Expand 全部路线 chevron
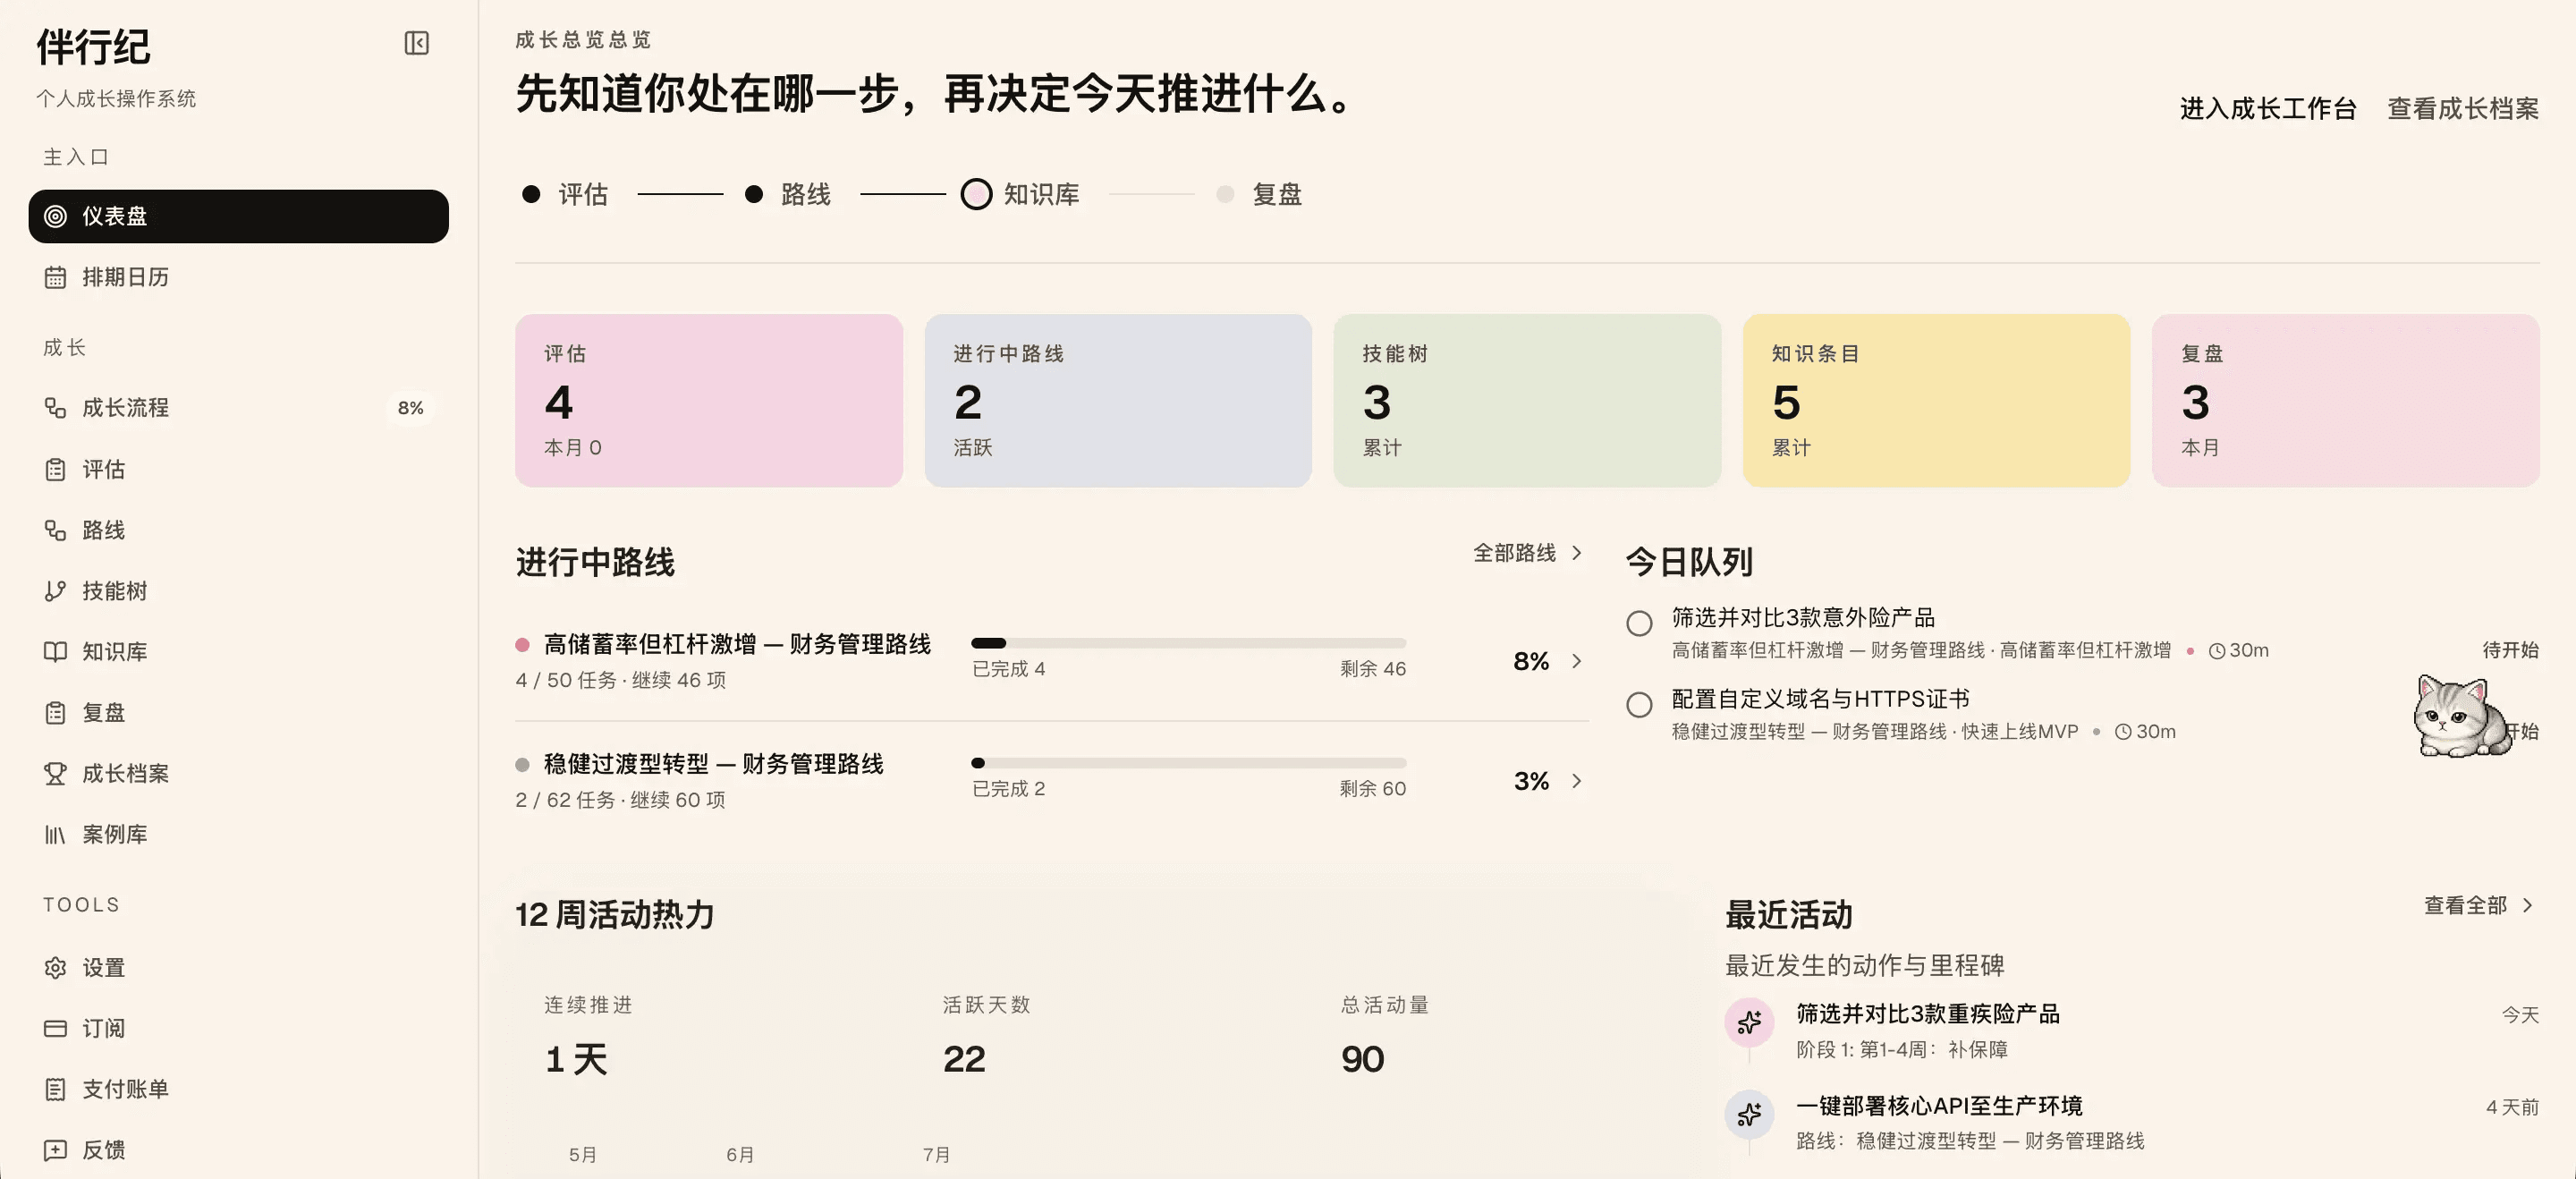The height and width of the screenshot is (1179, 2576). pyautogui.click(x=1577, y=553)
